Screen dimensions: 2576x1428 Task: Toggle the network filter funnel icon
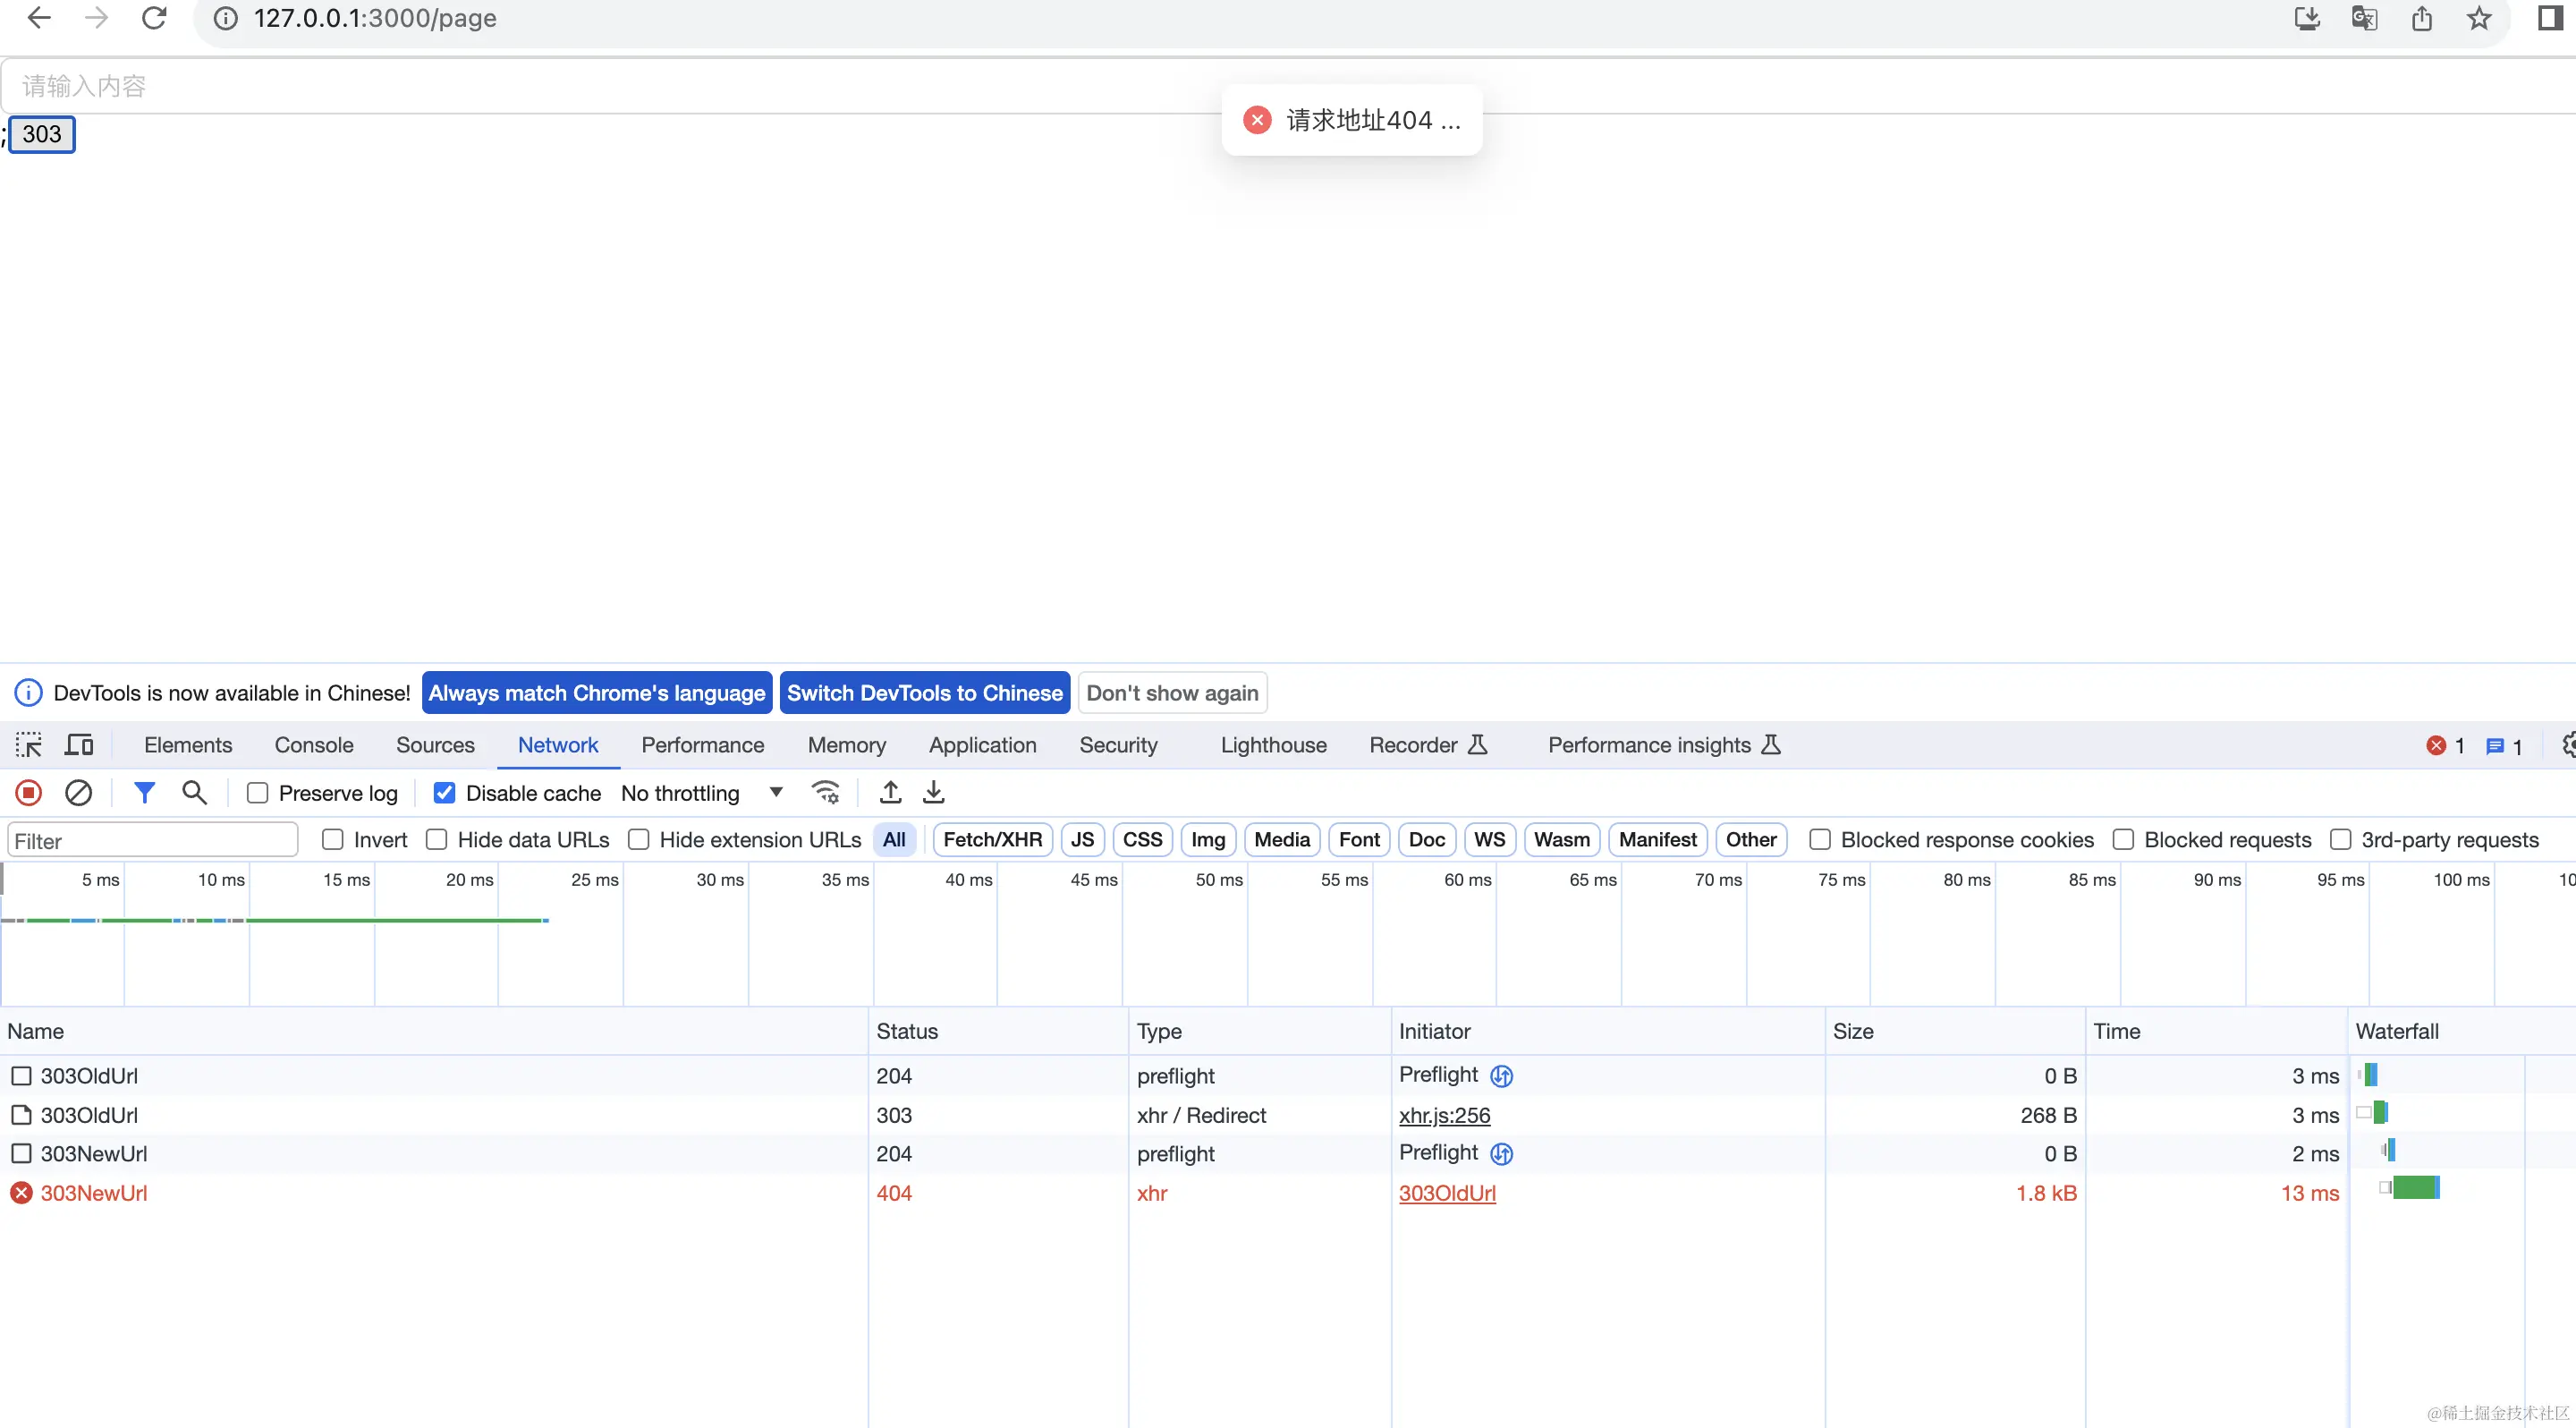pyautogui.click(x=144, y=793)
